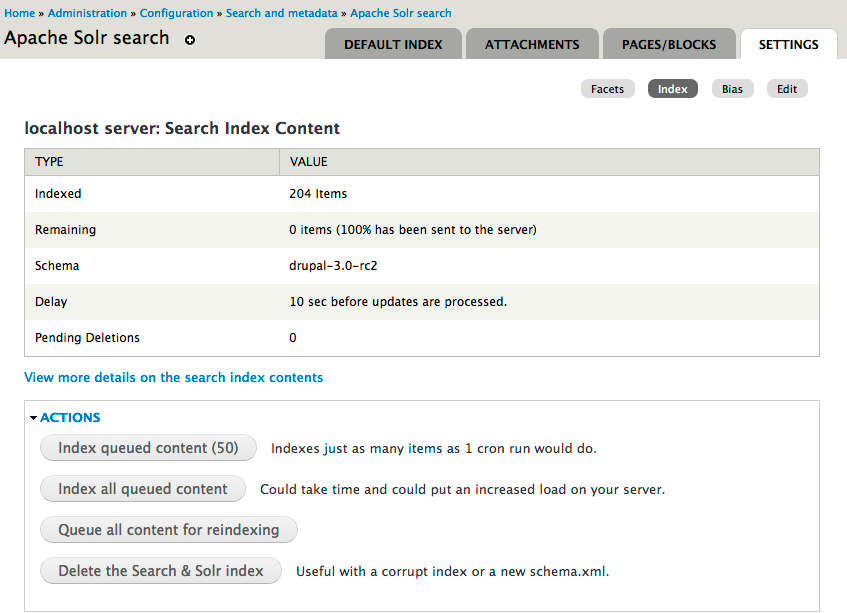Click Index queued content (50) button
847x613 pixels.
click(148, 448)
